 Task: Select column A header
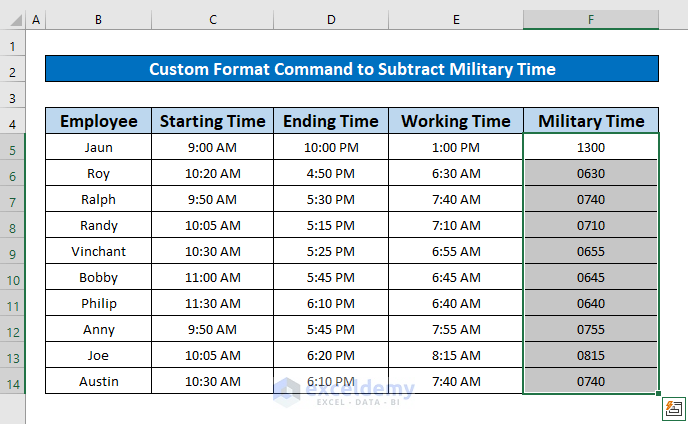click(x=36, y=19)
